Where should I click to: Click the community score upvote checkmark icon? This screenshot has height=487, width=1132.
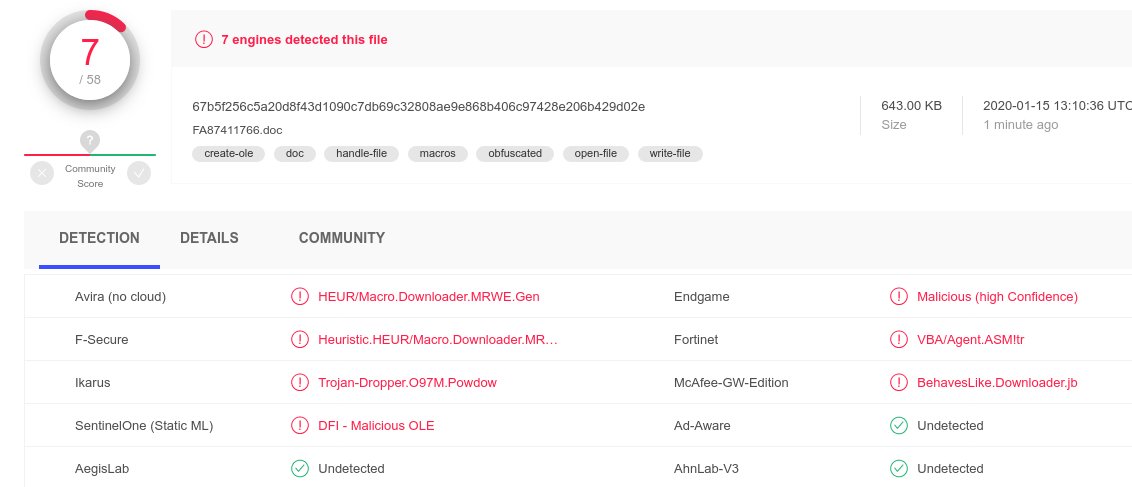click(x=139, y=173)
